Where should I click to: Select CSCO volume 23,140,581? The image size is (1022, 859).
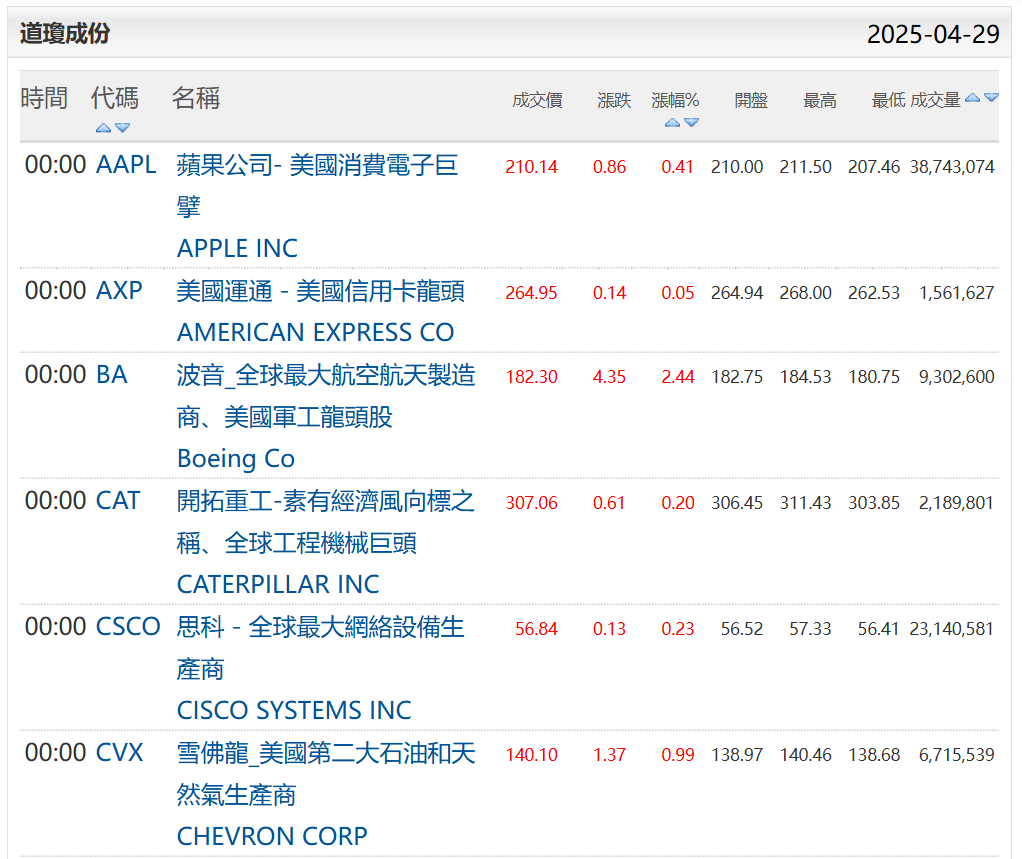(952, 628)
